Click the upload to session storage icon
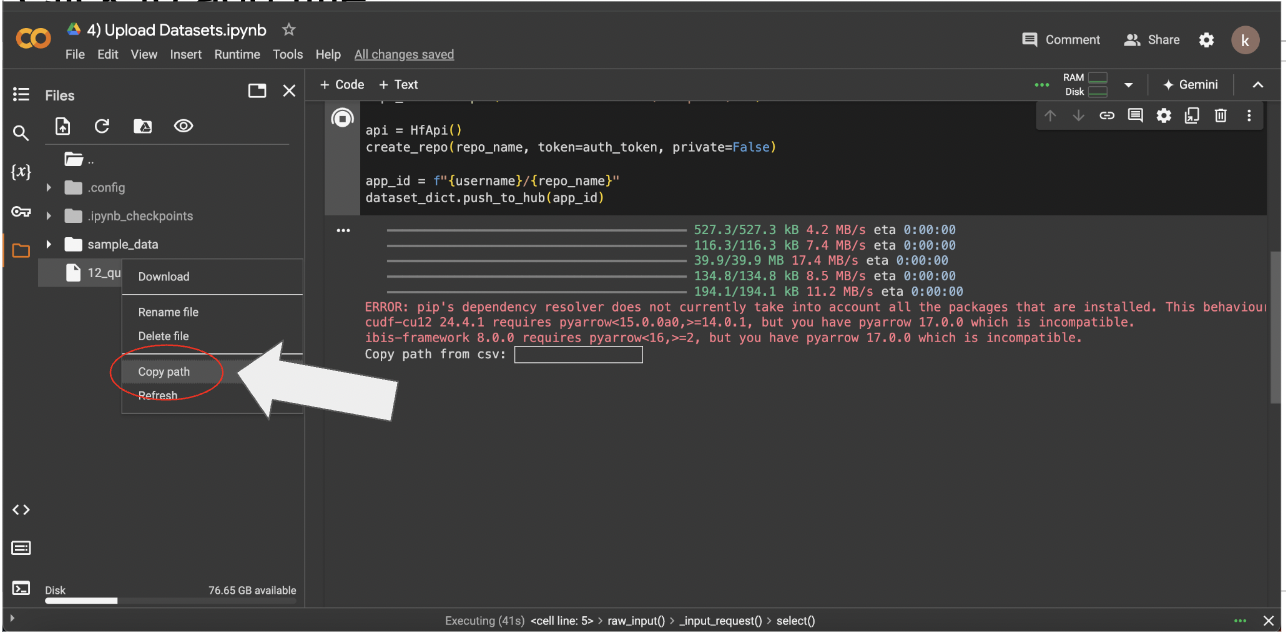Screen dimensions: 1286x636 (63, 126)
